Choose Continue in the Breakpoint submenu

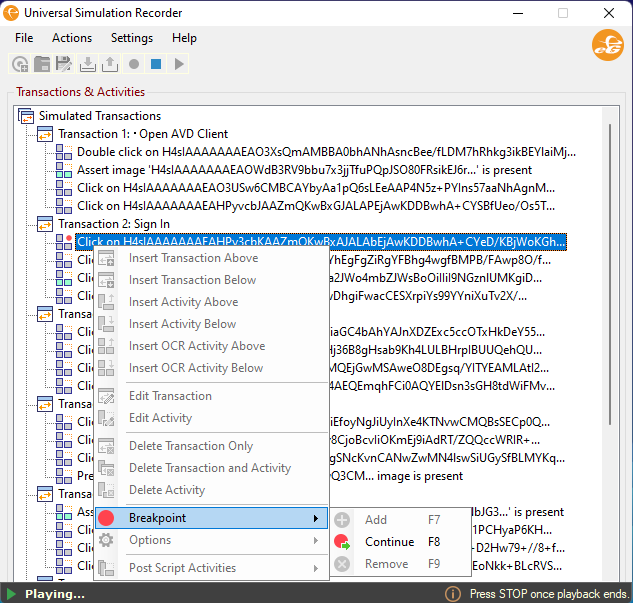click(x=389, y=542)
